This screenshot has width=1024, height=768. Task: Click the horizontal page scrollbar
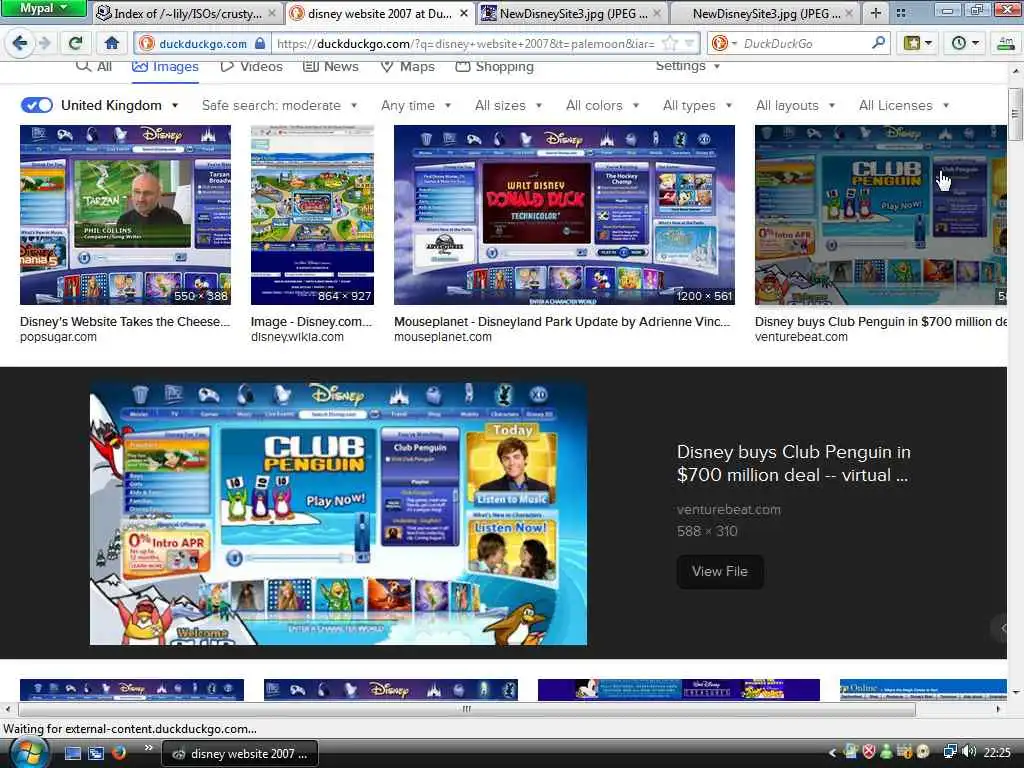click(466, 709)
